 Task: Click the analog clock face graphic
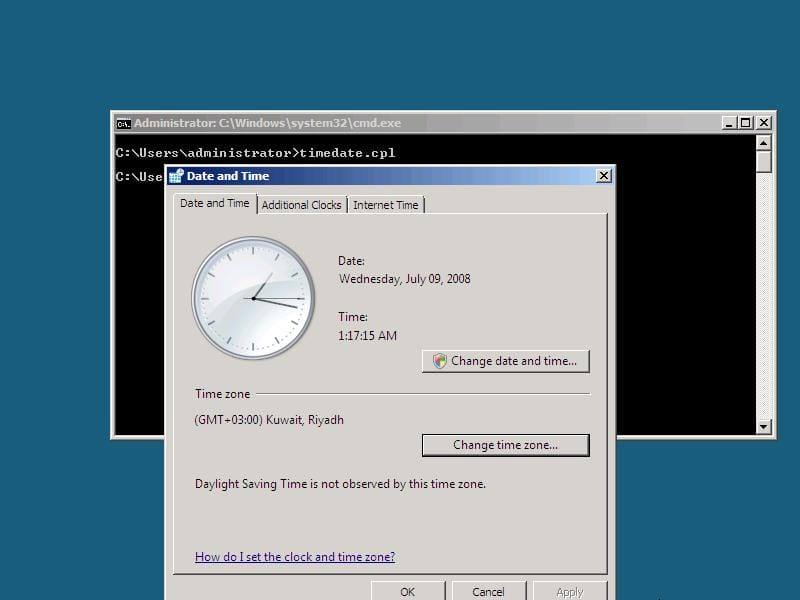click(x=253, y=297)
